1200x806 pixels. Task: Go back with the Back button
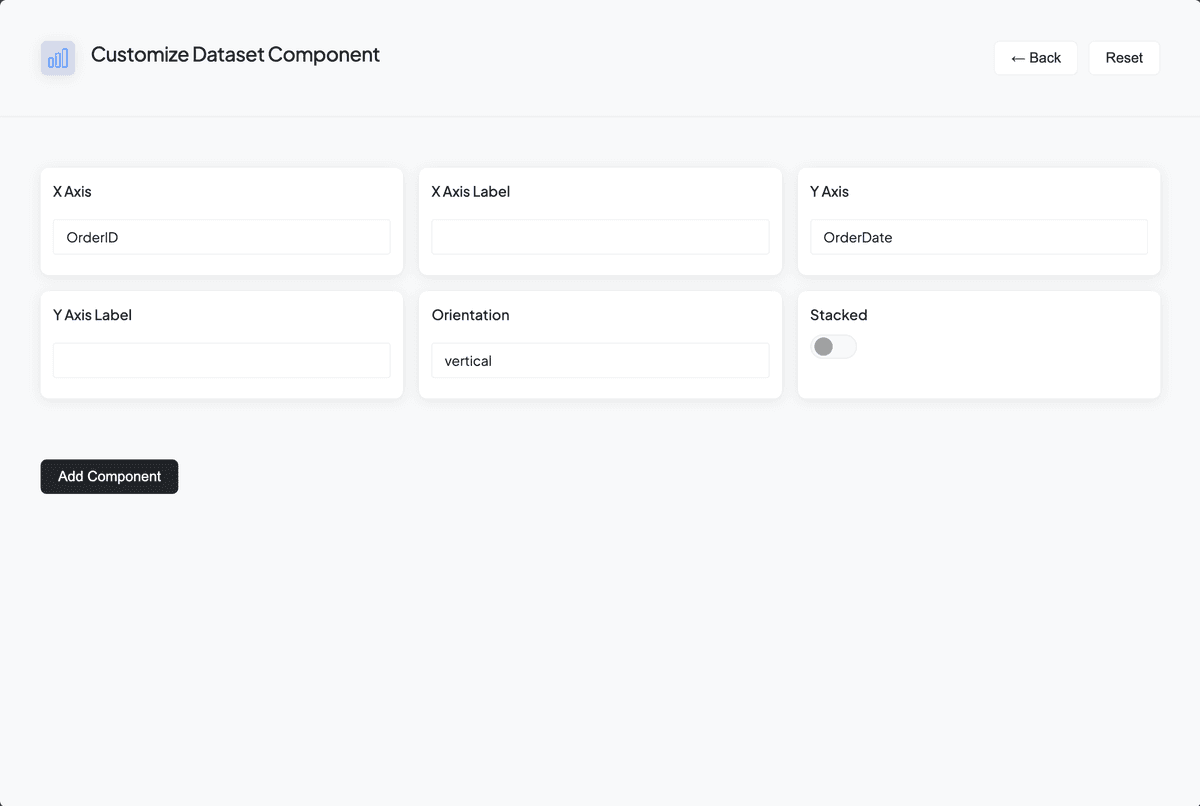[x=1035, y=58]
